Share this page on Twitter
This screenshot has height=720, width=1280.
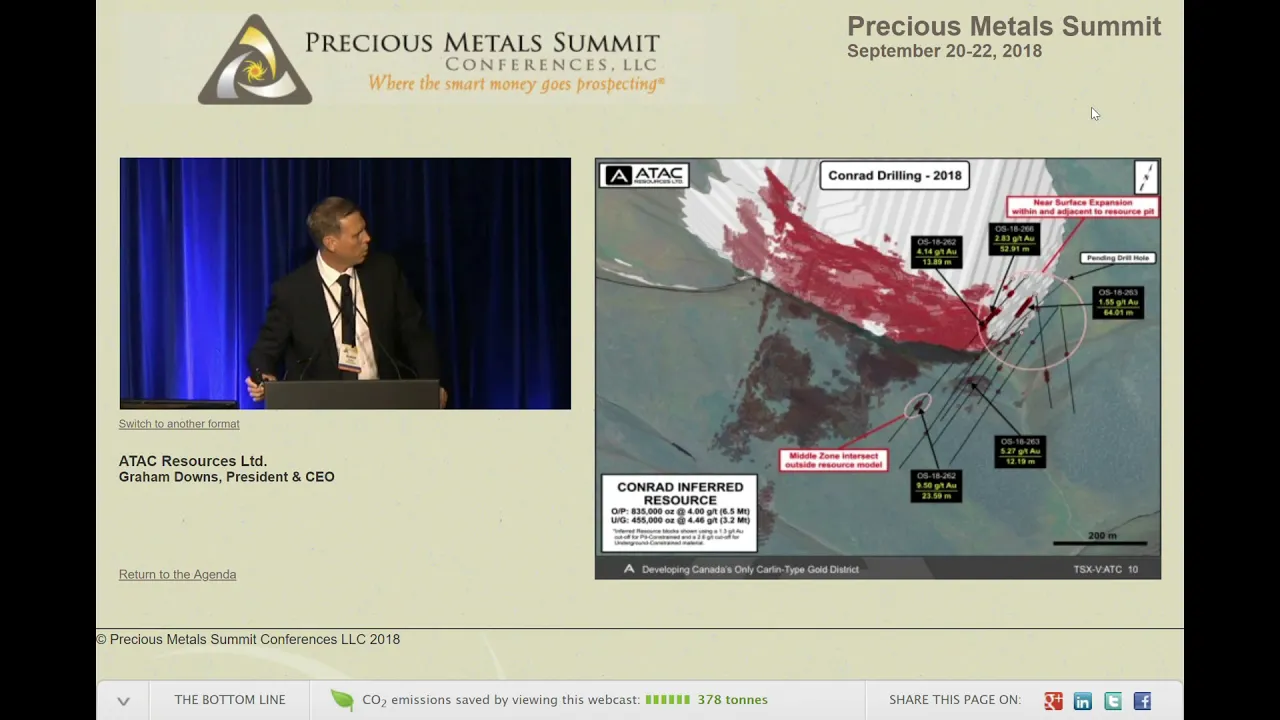pos(1113,701)
